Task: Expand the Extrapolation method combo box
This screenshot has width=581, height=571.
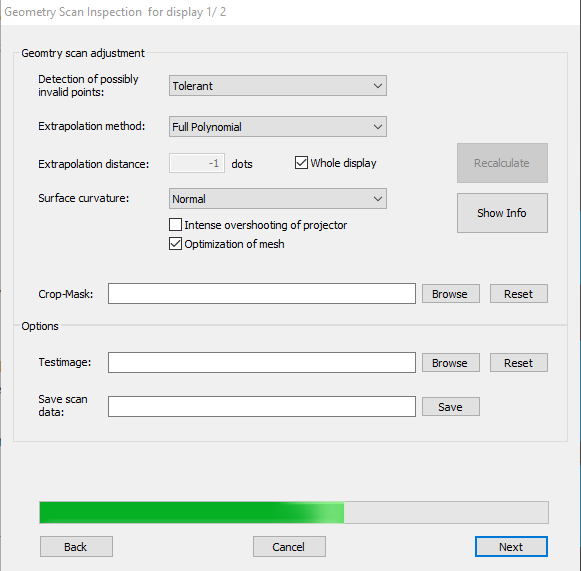Action: point(278,127)
